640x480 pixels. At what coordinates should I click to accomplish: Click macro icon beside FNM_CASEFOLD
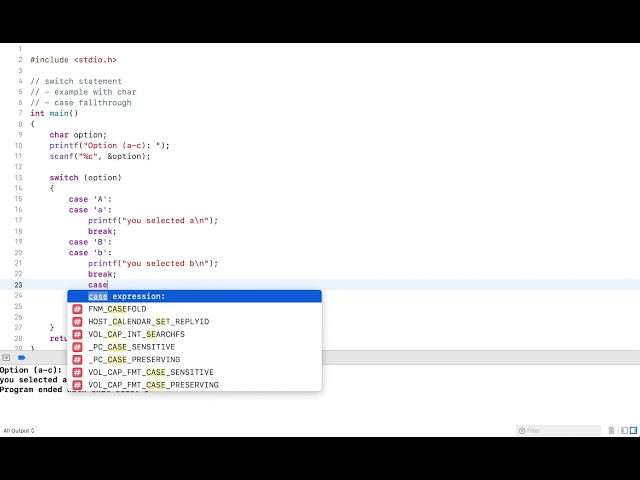pyautogui.click(x=77, y=309)
